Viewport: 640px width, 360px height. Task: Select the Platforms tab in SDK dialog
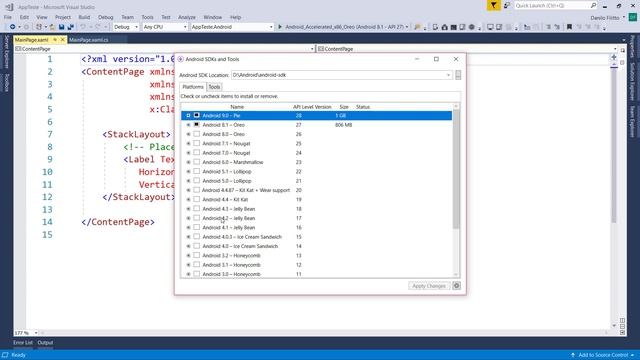193,87
